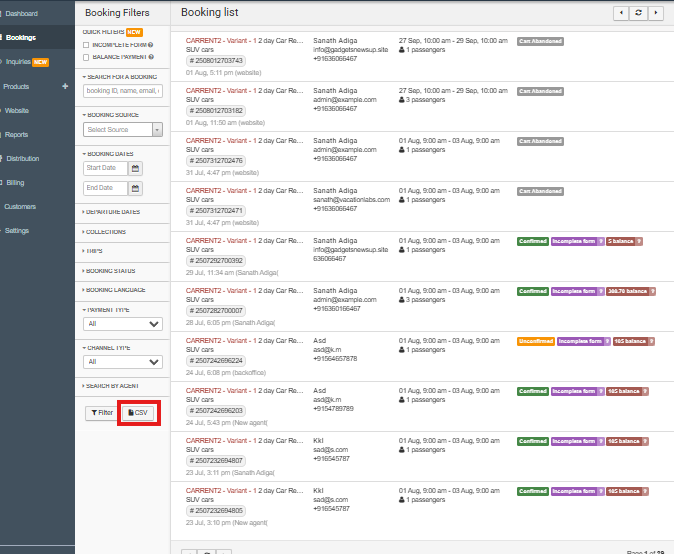674x554 pixels.
Task: Open Dashboard in the sidebar
Action: point(22,13)
